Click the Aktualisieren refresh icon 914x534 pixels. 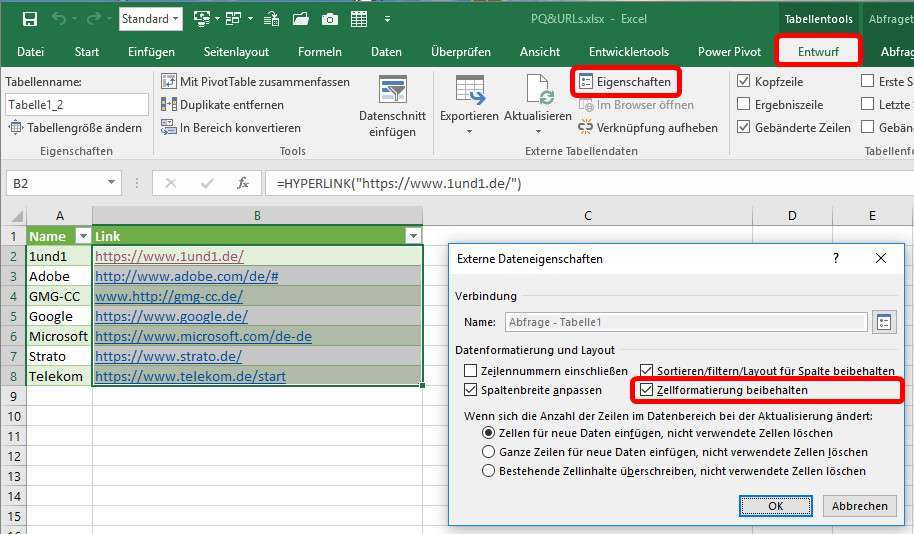(537, 89)
